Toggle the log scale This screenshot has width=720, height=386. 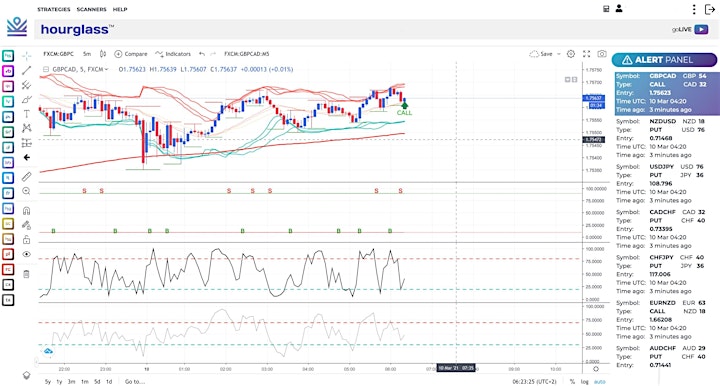point(585,381)
